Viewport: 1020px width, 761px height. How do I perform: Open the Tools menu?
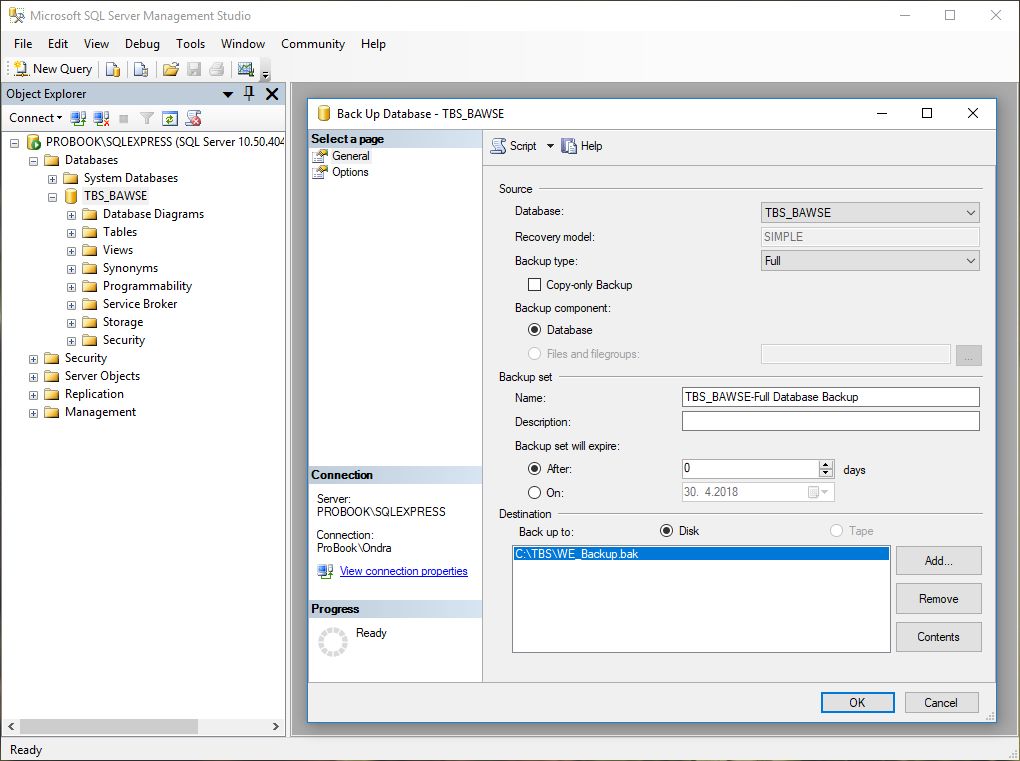coord(190,44)
